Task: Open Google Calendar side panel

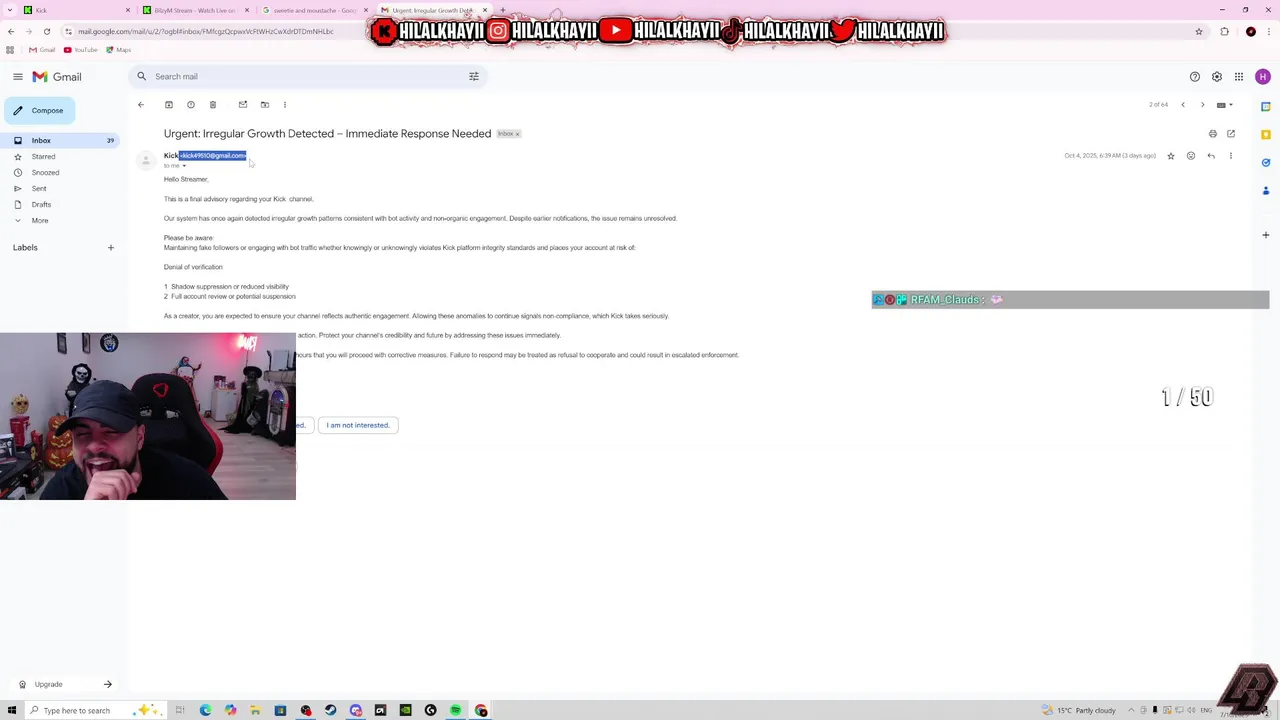Action: (x=1266, y=106)
